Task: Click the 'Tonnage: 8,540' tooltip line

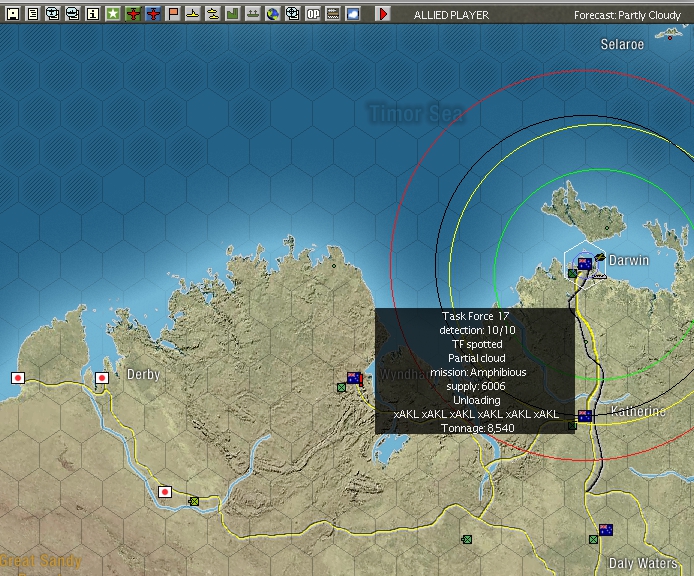Action: 478,428
